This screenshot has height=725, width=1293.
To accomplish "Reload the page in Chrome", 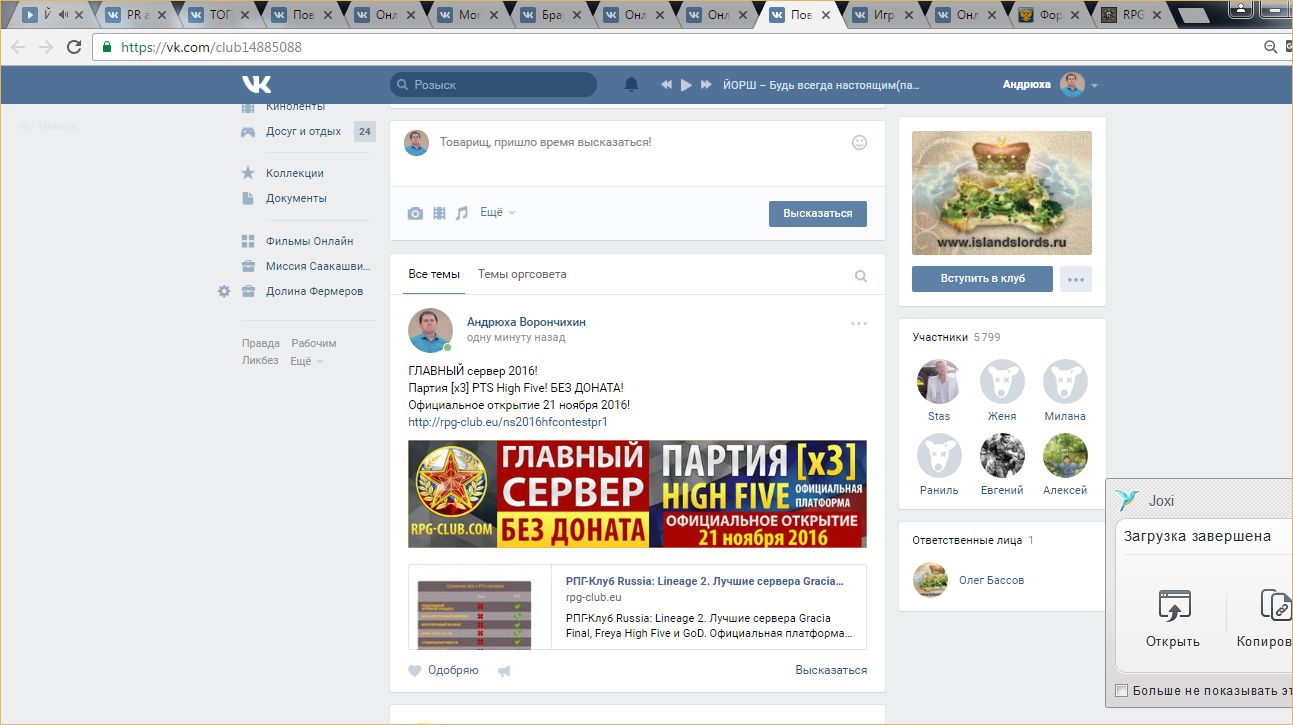I will point(74,47).
